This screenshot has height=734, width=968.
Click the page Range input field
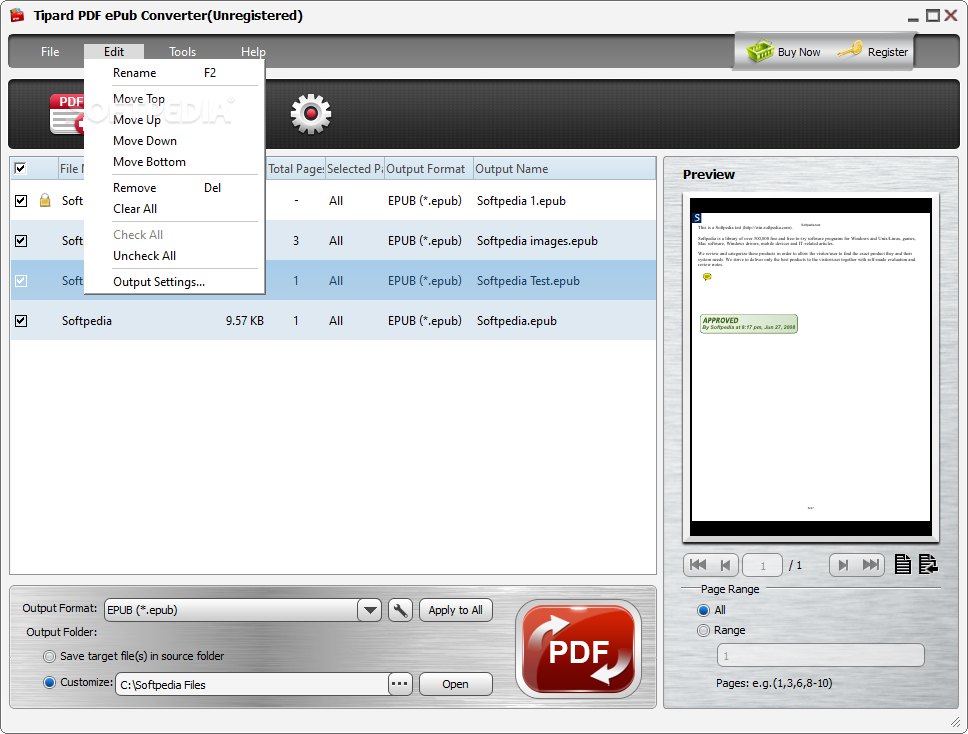820,656
